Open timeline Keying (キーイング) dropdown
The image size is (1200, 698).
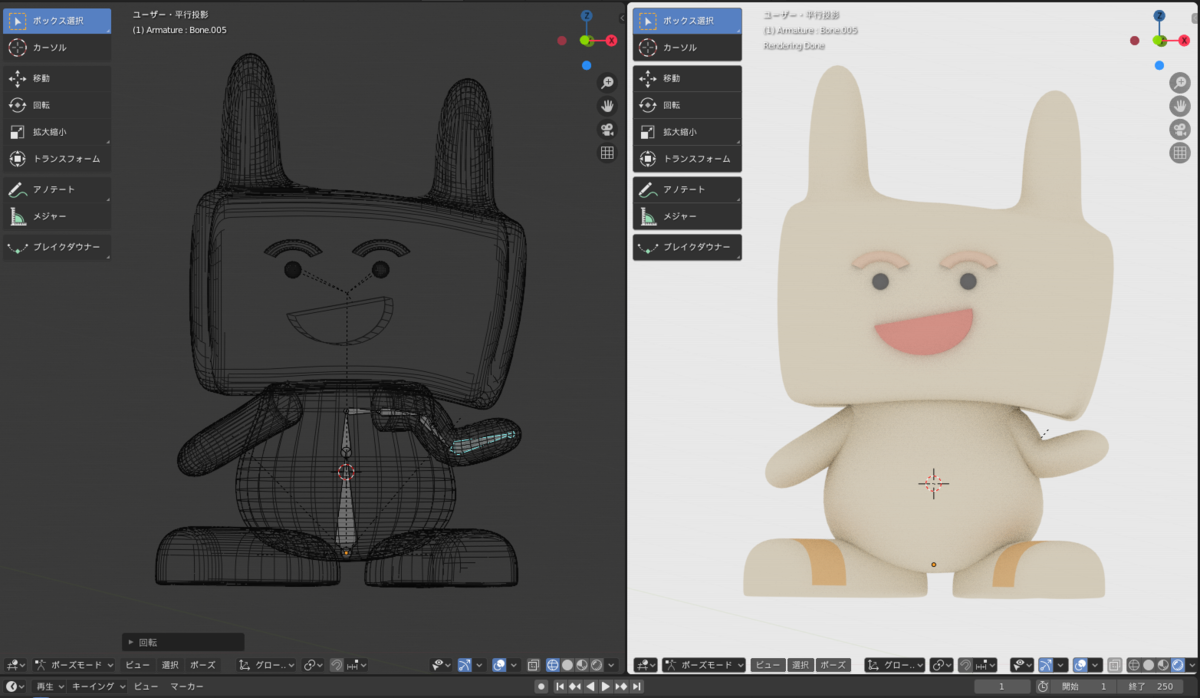point(99,687)
